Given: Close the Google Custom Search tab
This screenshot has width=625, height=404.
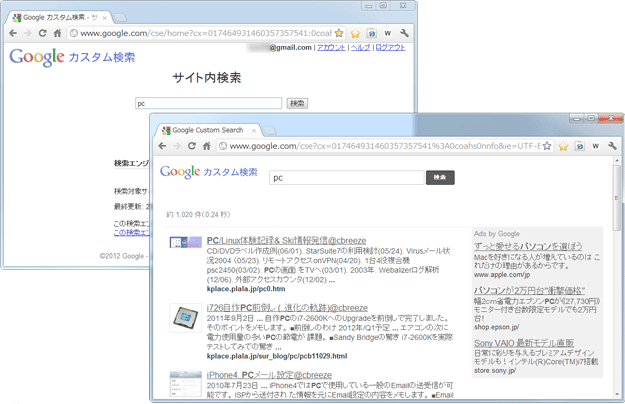Looking at the screenshot, I should [x=254, y=131].
